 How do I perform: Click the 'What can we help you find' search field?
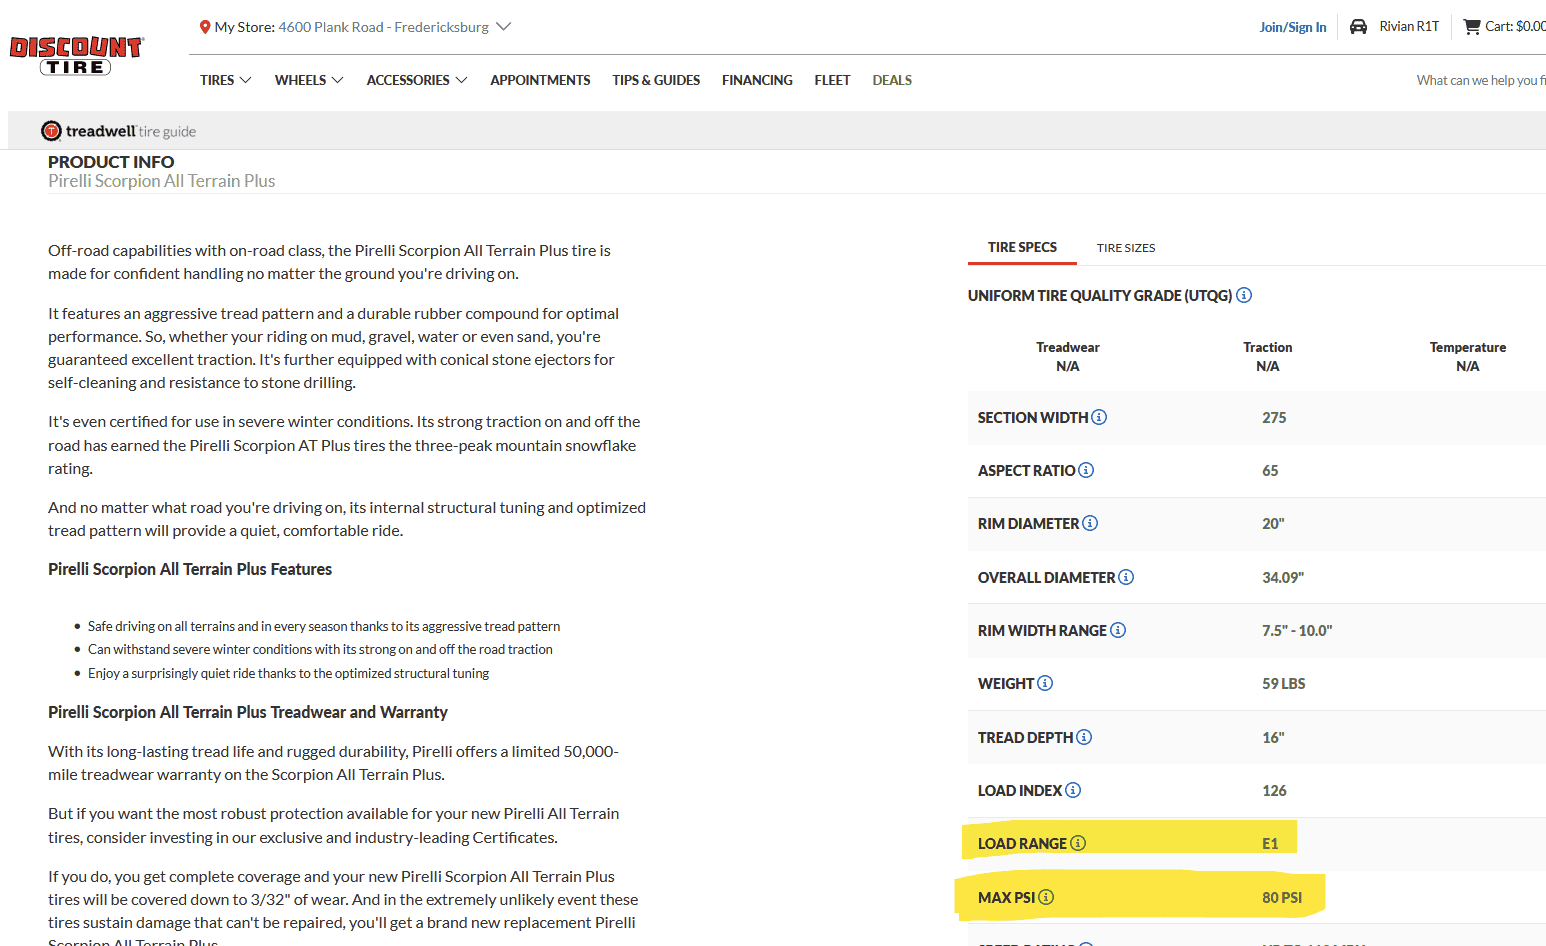click(x=1480, y=80)
